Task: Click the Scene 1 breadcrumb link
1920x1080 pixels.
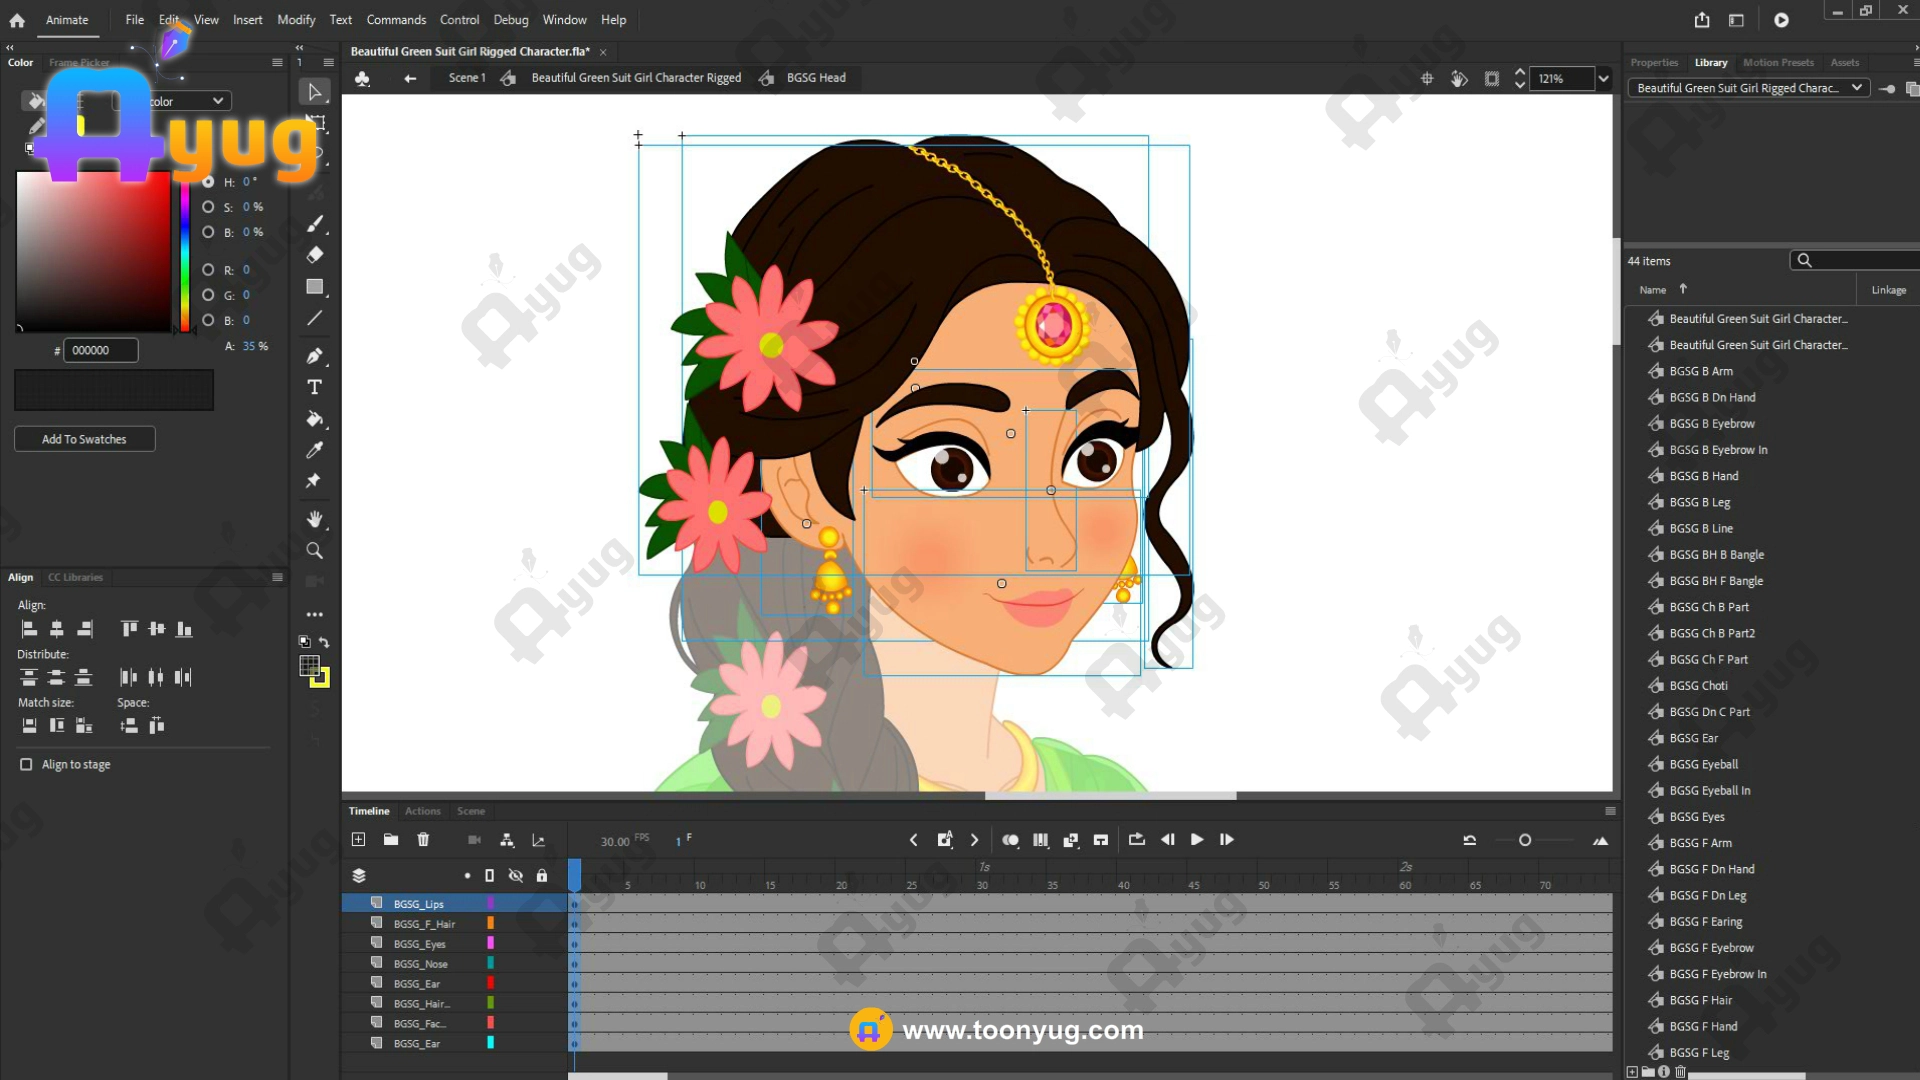Action: pos(466,78)
